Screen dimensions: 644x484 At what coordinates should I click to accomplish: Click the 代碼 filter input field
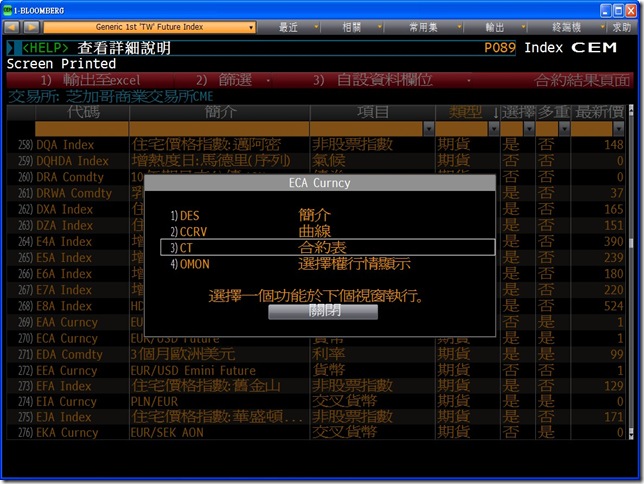click(82, 129)
